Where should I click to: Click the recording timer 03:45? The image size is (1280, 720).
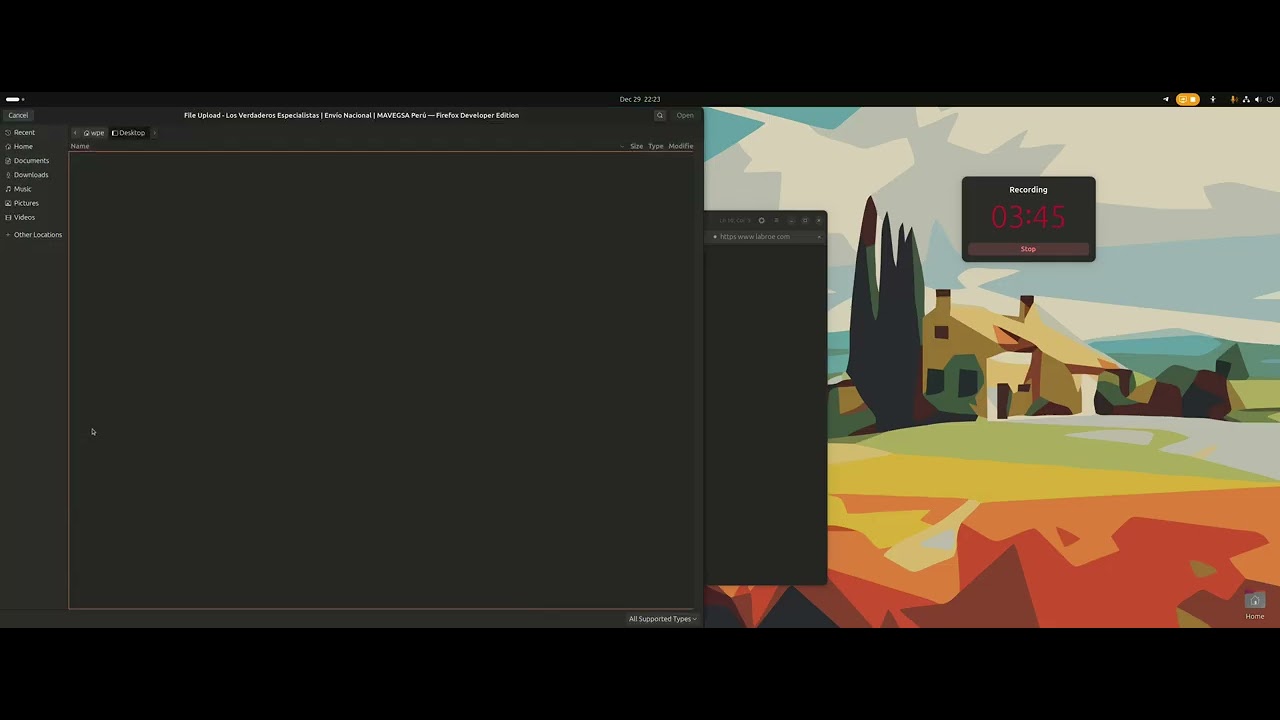point(1028,216)
